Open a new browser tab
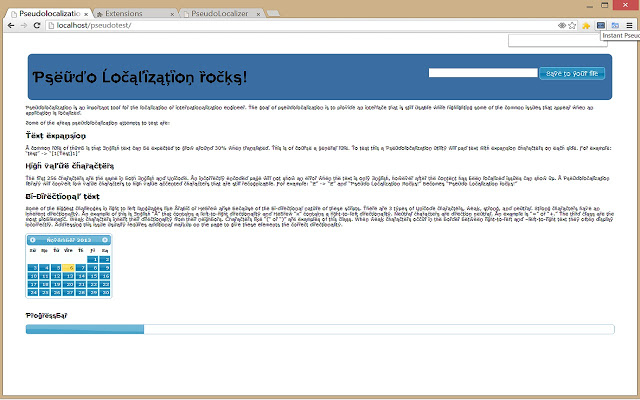The image size is (640, 400). (273, 13)
